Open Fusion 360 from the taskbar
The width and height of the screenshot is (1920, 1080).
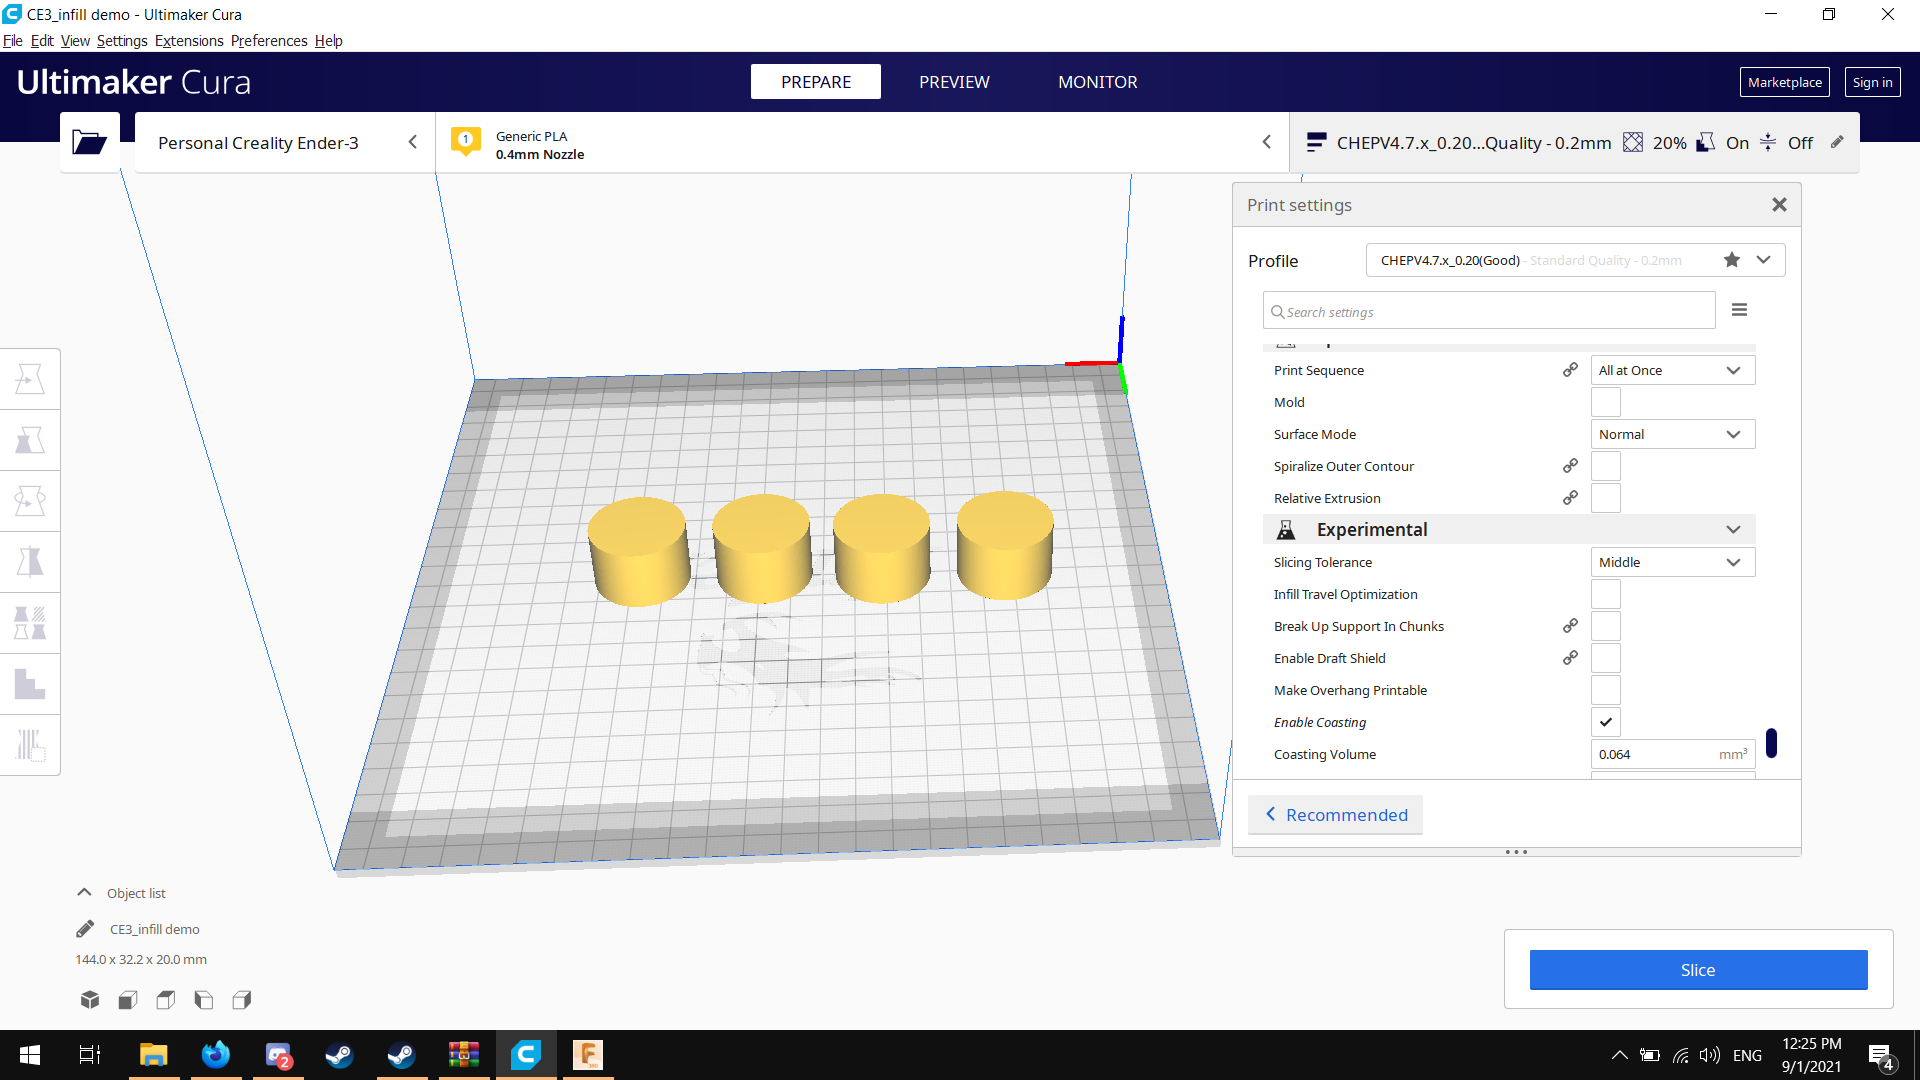point(587,1055)
